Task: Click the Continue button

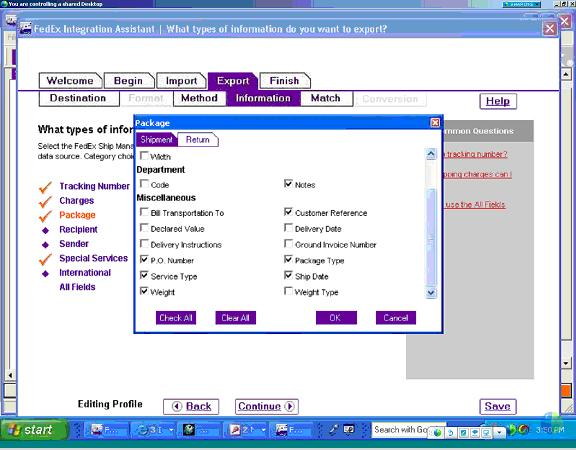Action: 267,406
